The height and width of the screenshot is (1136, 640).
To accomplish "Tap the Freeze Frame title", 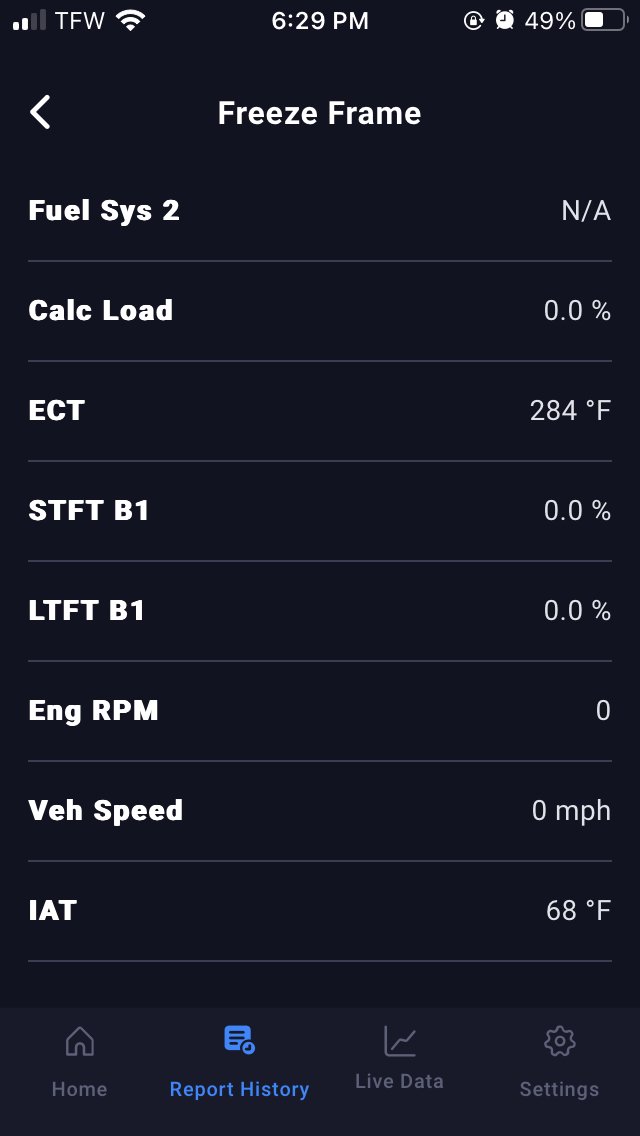I will (320, 113).
